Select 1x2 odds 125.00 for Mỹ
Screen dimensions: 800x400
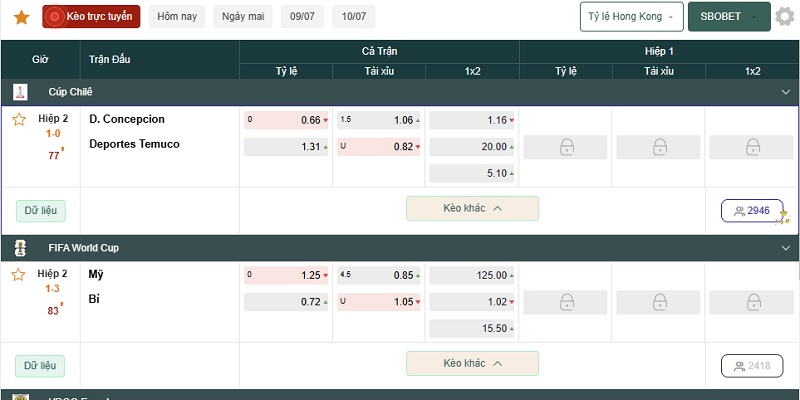472,276
